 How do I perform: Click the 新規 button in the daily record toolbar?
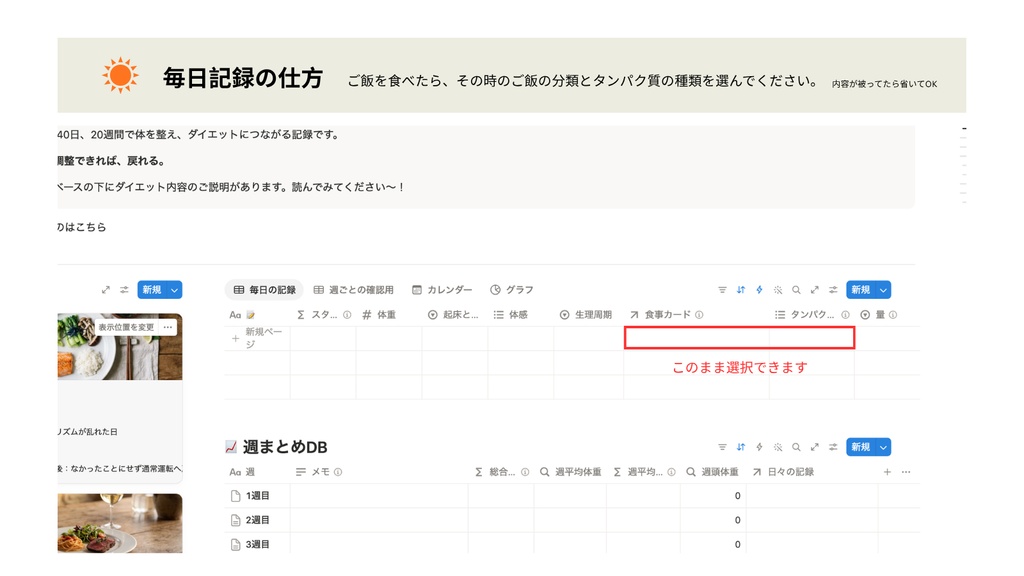pyautogui.click(x=861, y=290)
